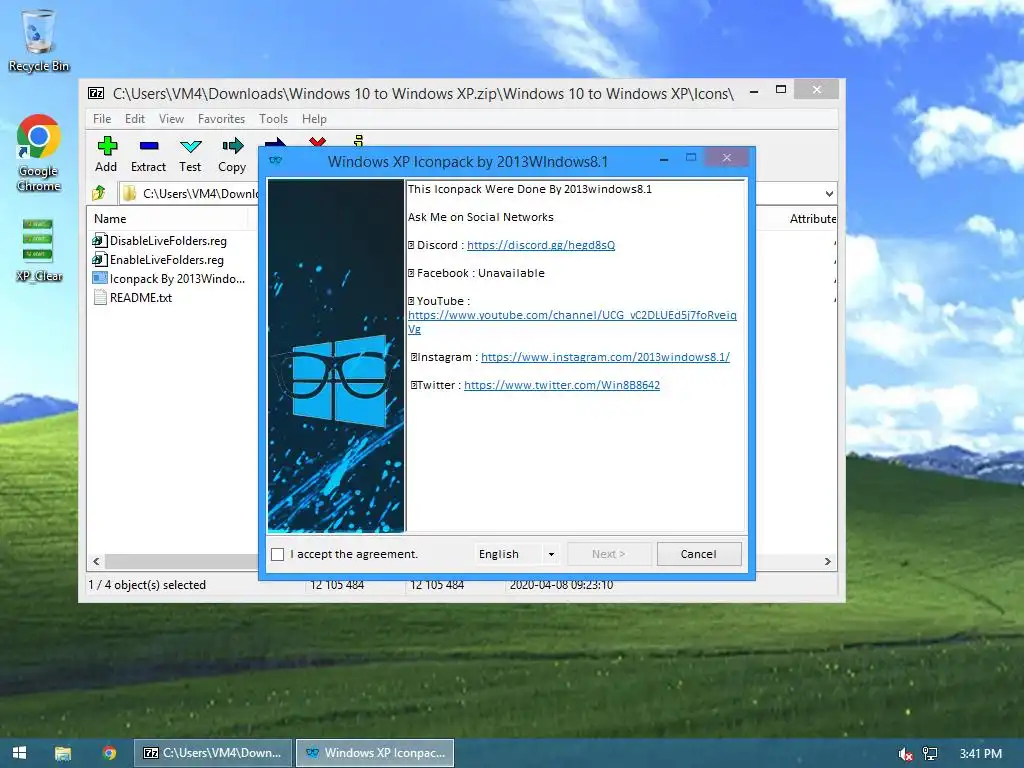Click the horizontal scrollbar right arrow

tap(828, 562)
